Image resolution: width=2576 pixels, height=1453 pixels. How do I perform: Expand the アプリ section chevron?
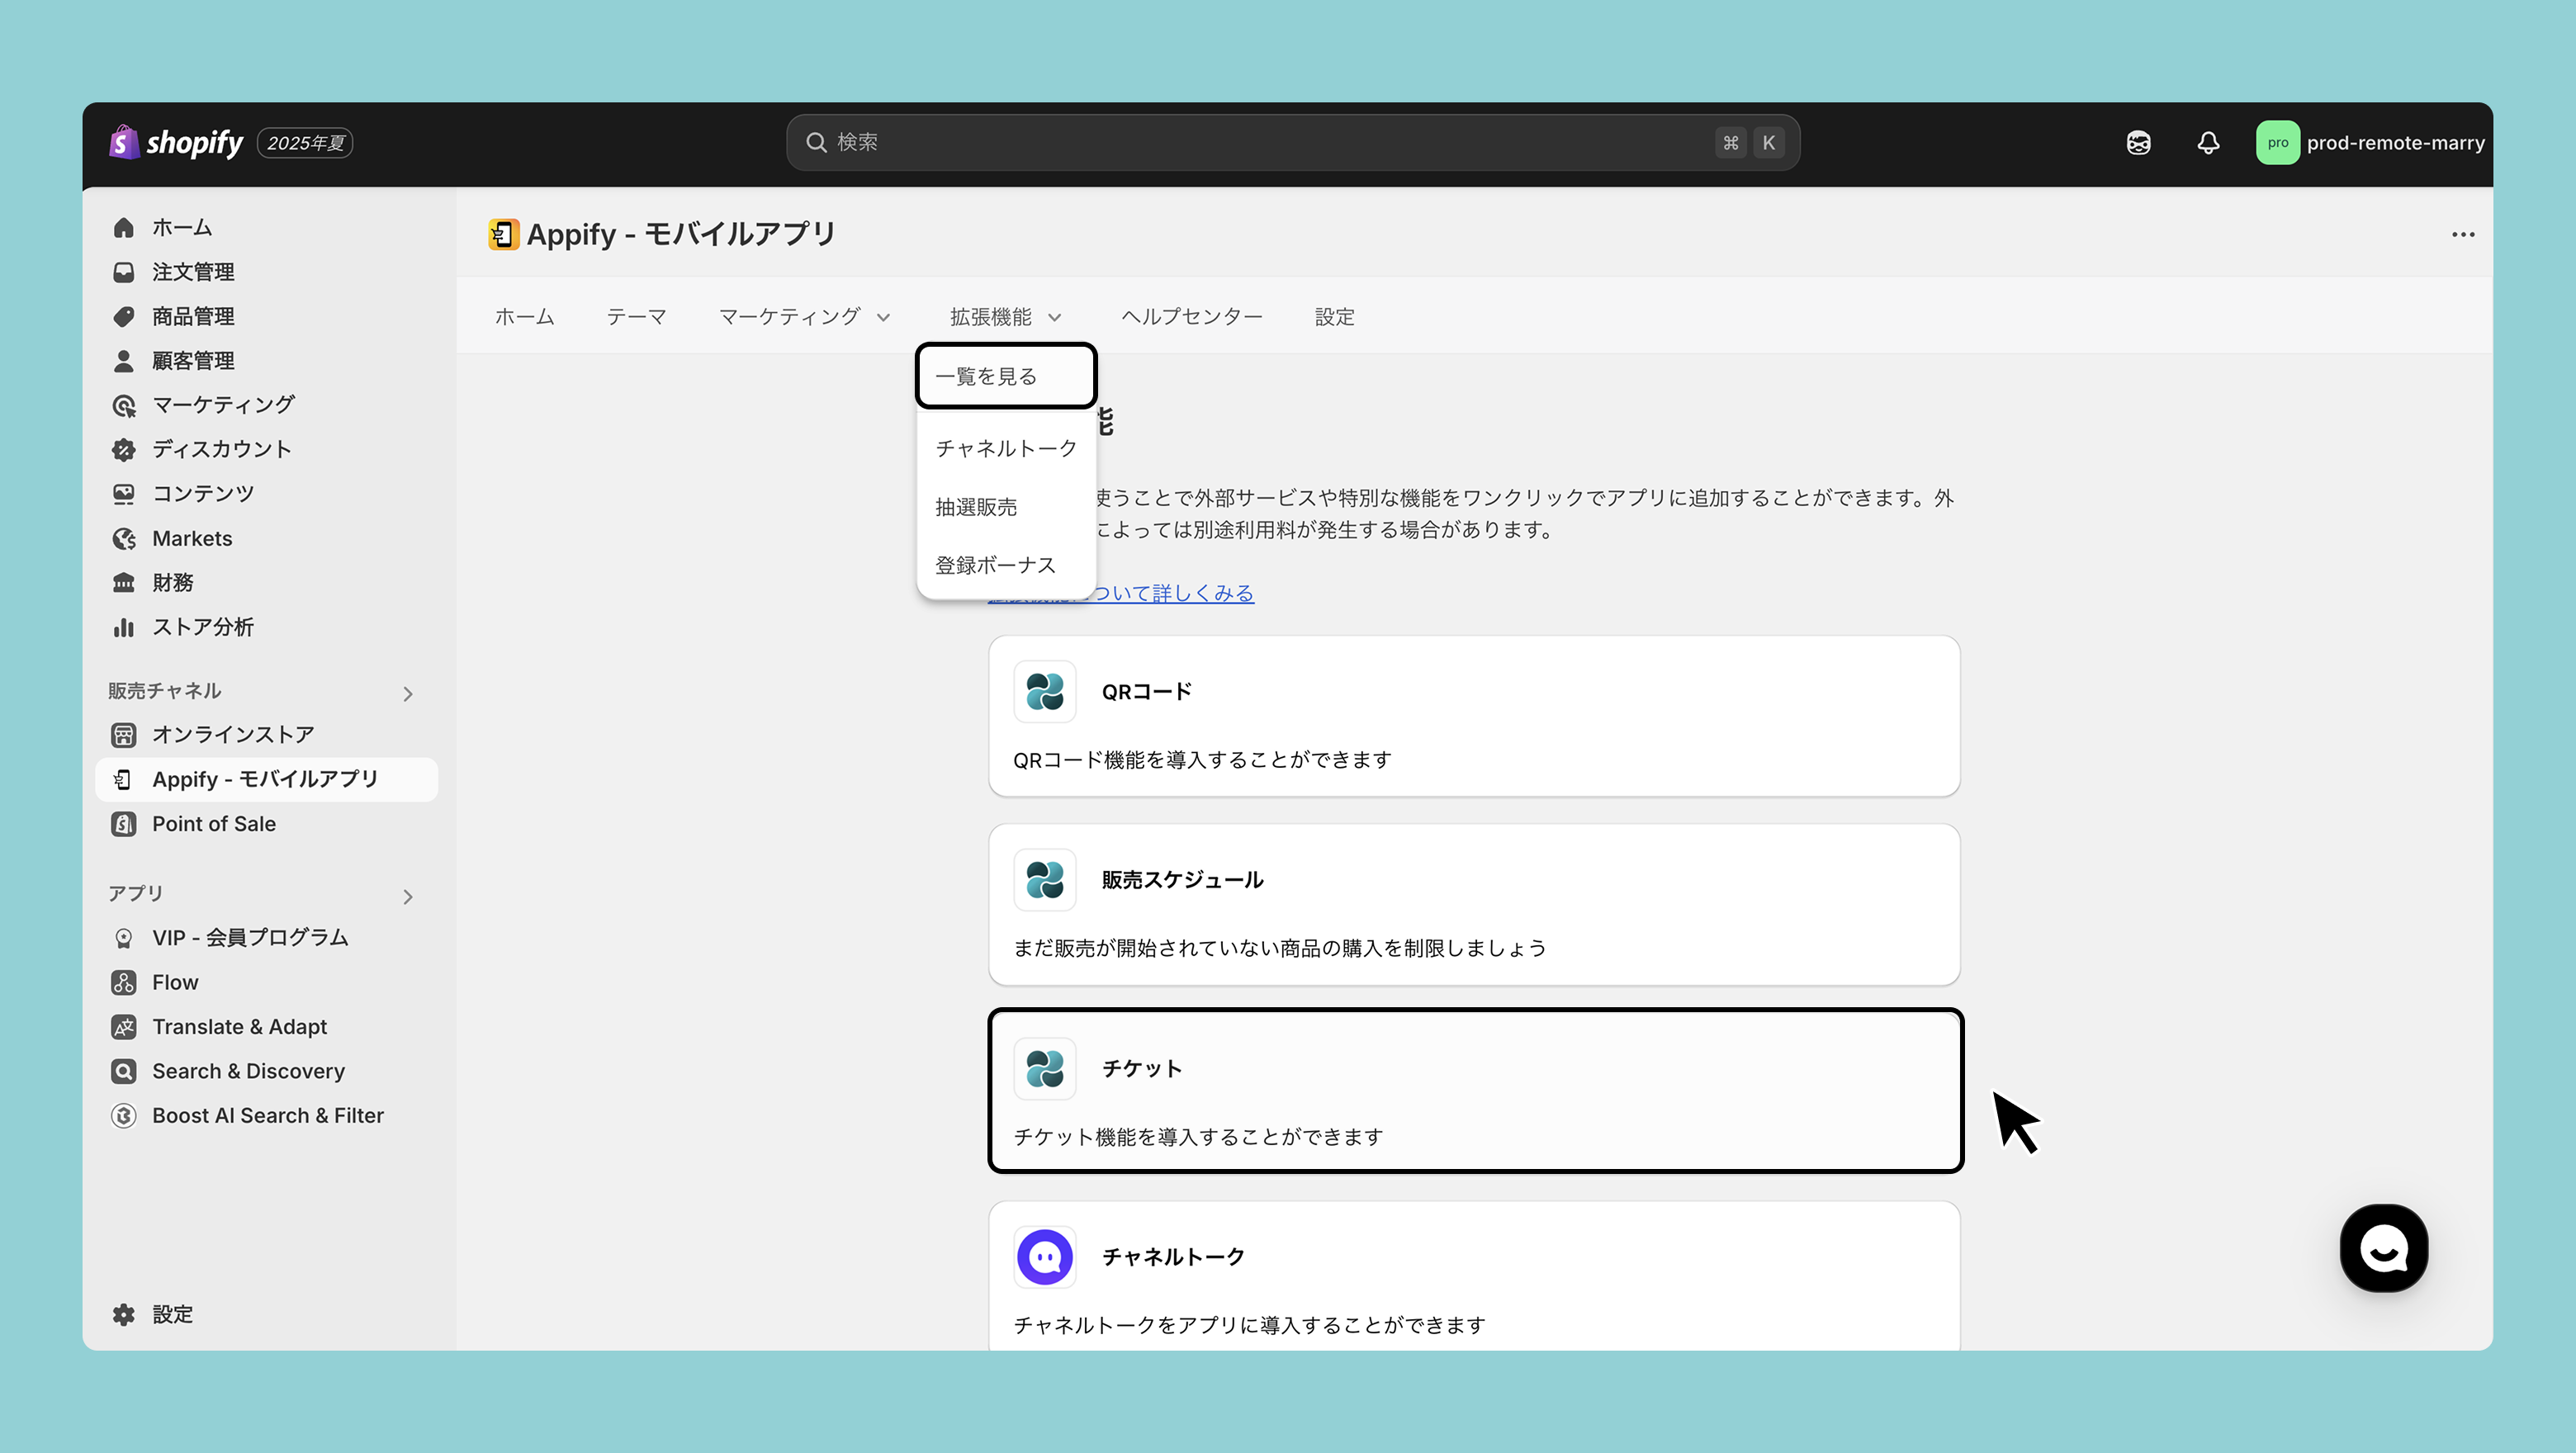coord(408,896)
